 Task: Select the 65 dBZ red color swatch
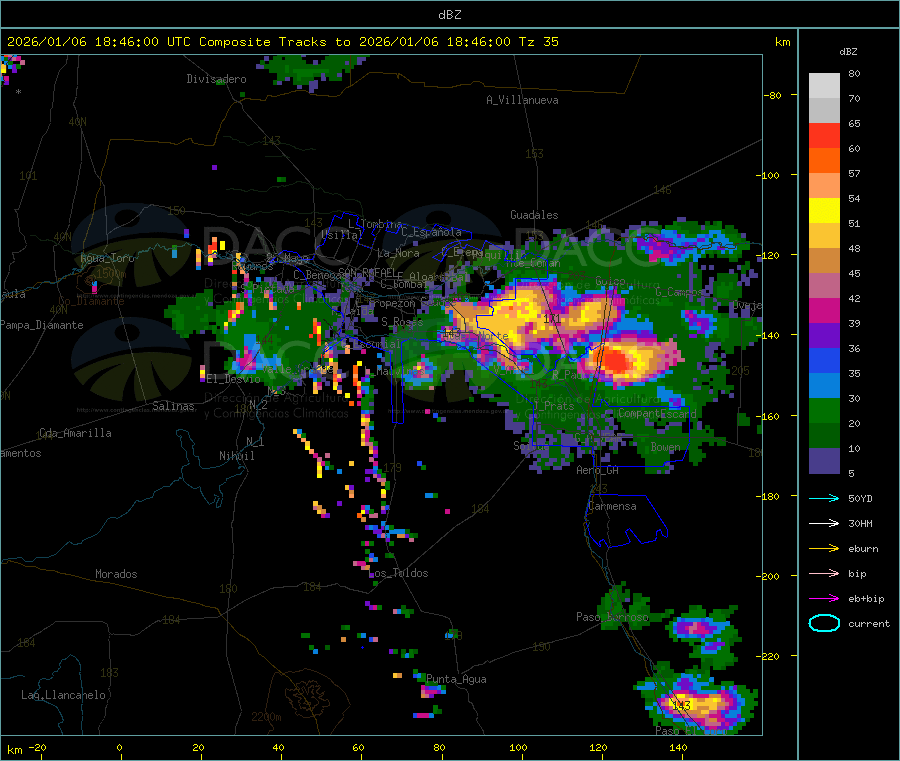(824, 135)
